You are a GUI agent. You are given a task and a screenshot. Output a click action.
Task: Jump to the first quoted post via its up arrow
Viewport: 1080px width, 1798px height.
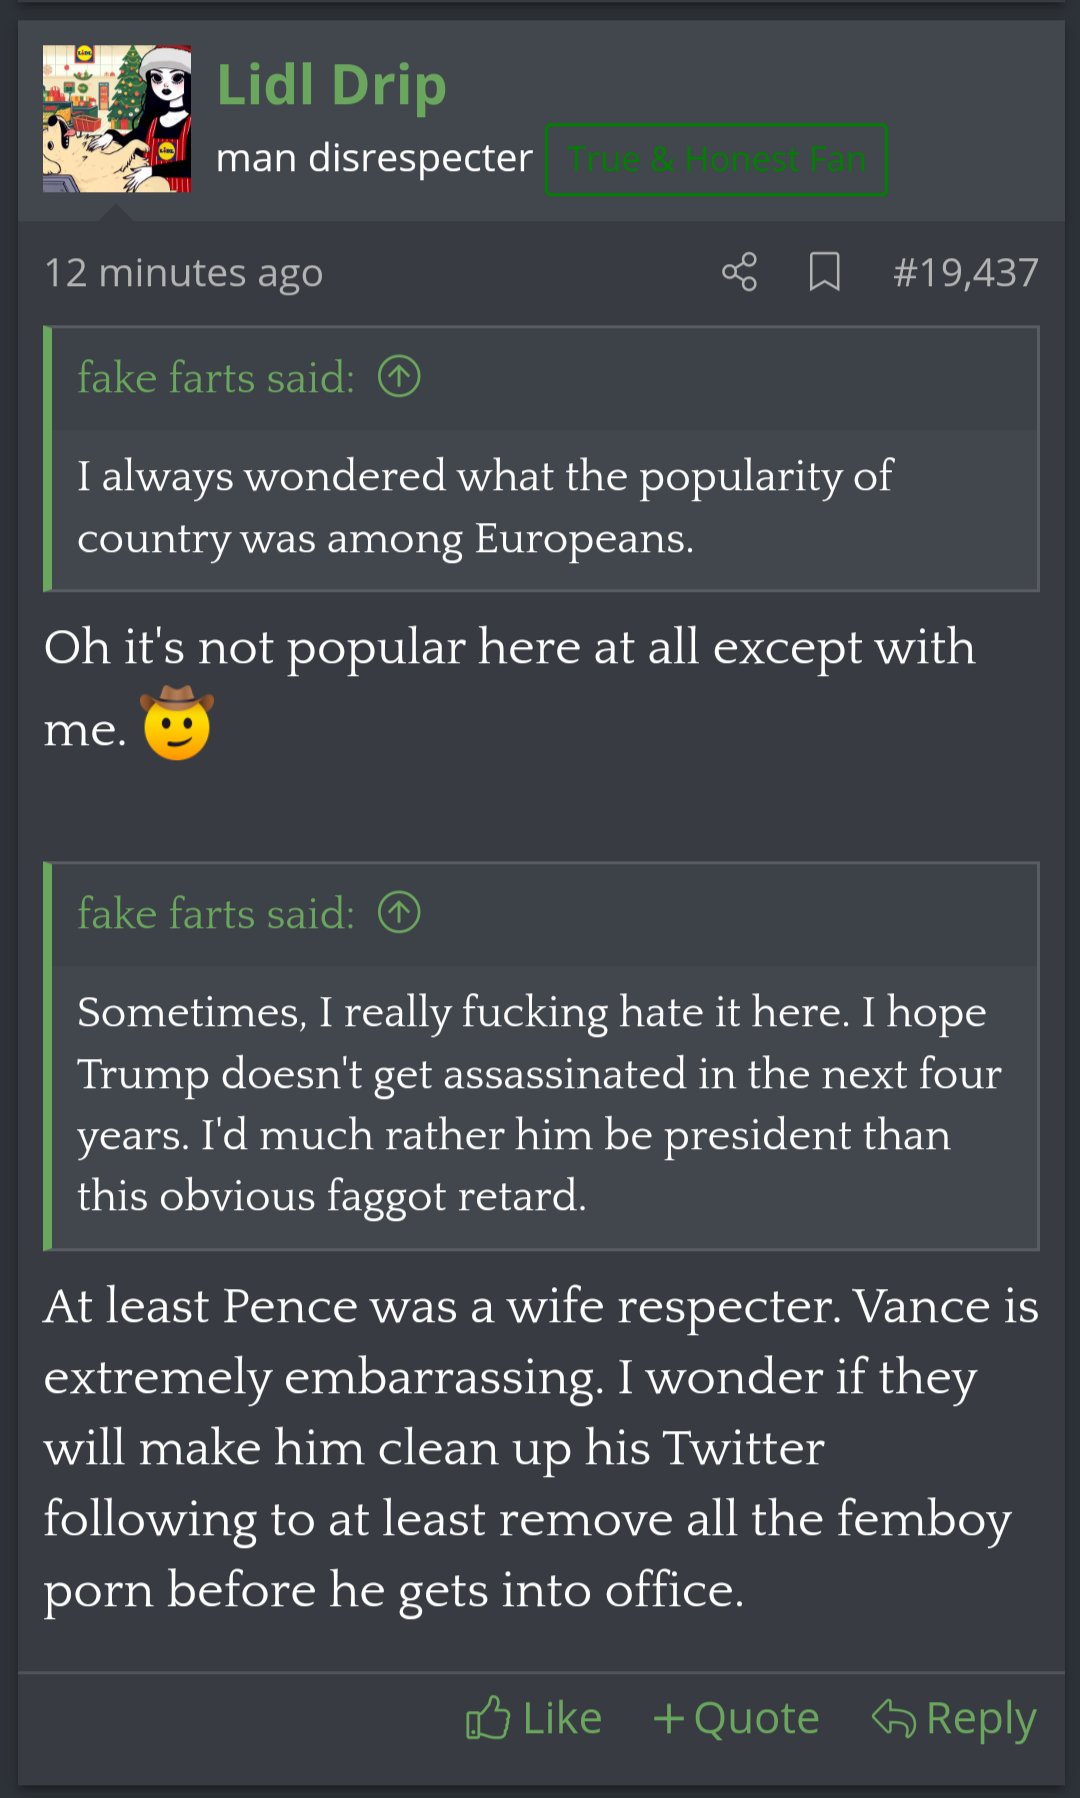coord(399,377)
